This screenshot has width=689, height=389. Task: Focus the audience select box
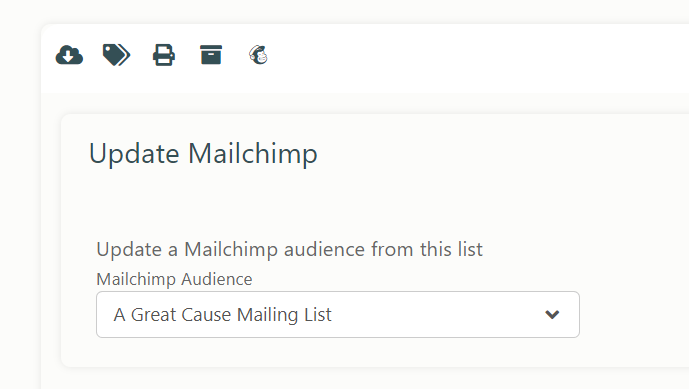click(338, 314)
